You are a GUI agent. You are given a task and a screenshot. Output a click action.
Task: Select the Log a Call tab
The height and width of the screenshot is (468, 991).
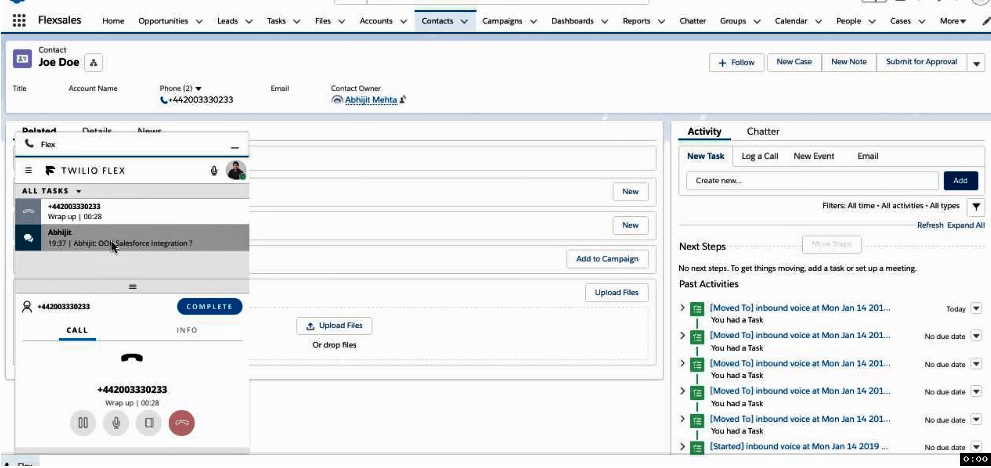[x=759, y=156]
